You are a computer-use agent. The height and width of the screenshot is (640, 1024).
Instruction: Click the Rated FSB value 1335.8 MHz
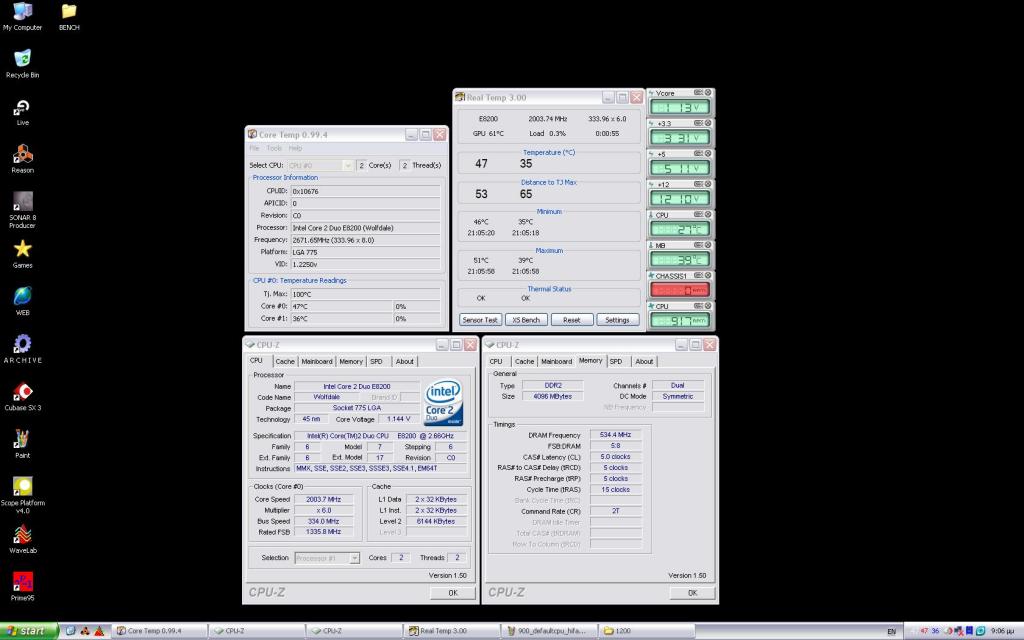coord(323,532)
